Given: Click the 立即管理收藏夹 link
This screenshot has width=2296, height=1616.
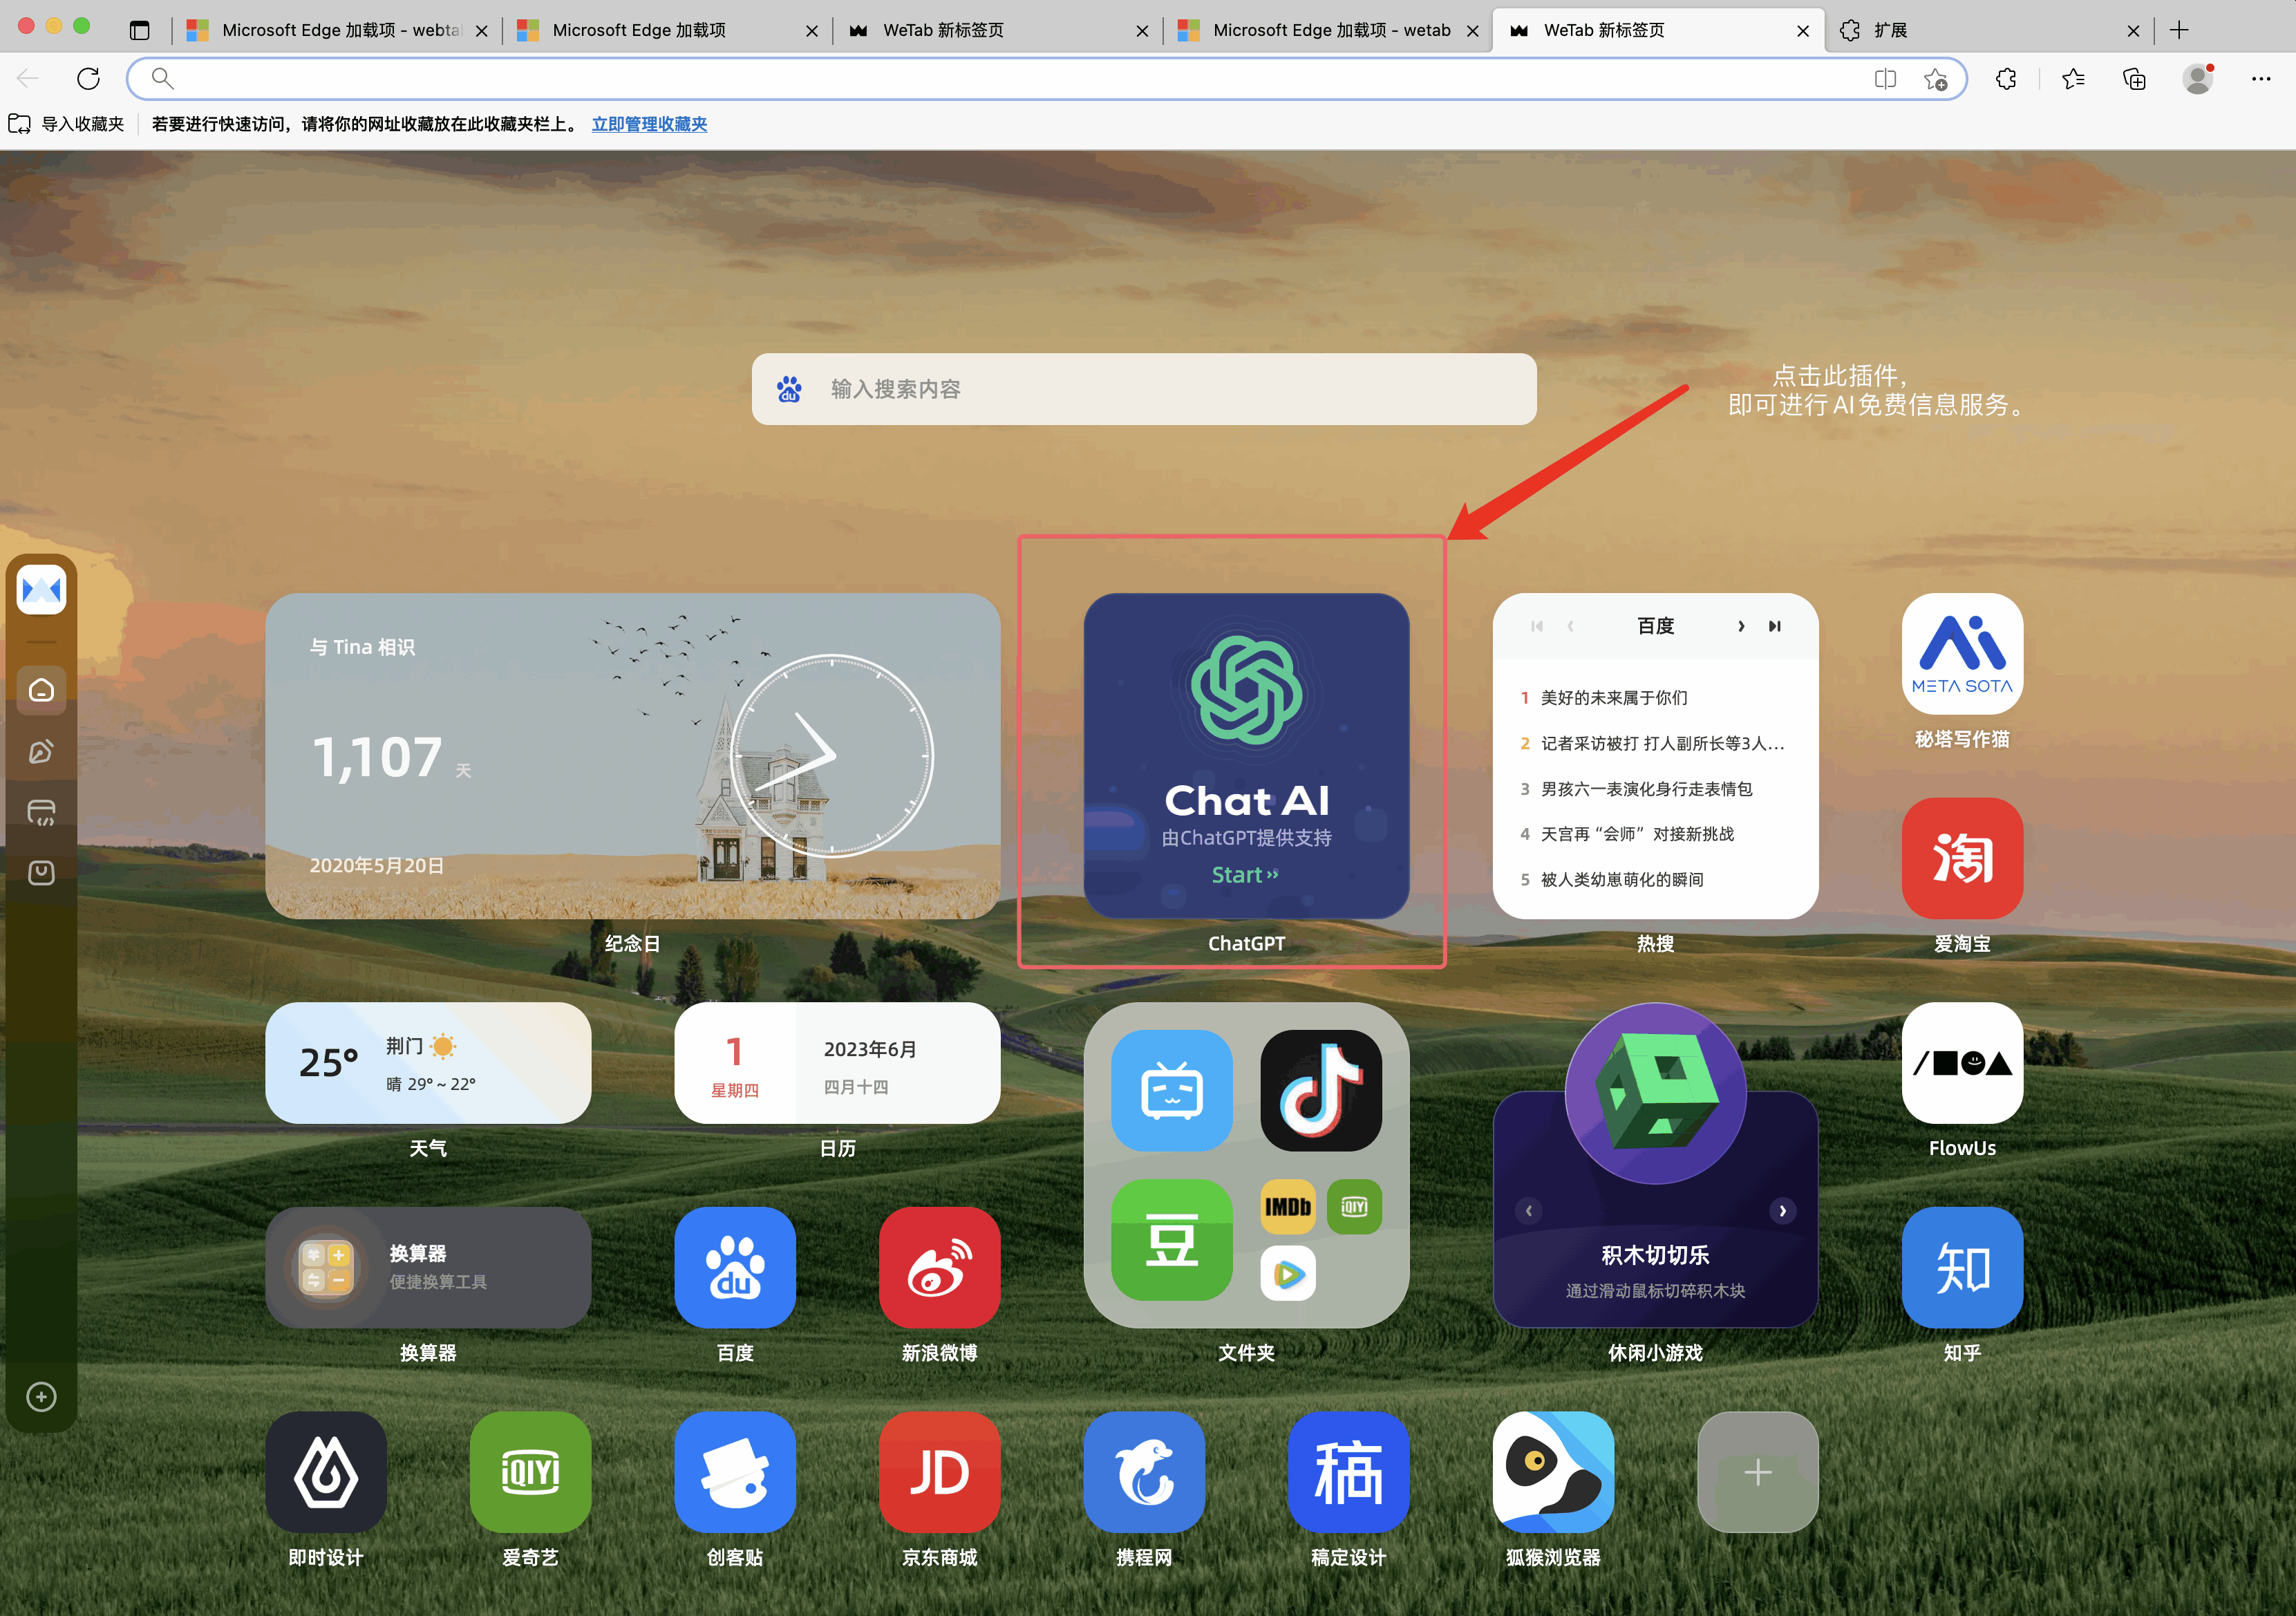Looking at the screenshot, I should tap(649, 124).
